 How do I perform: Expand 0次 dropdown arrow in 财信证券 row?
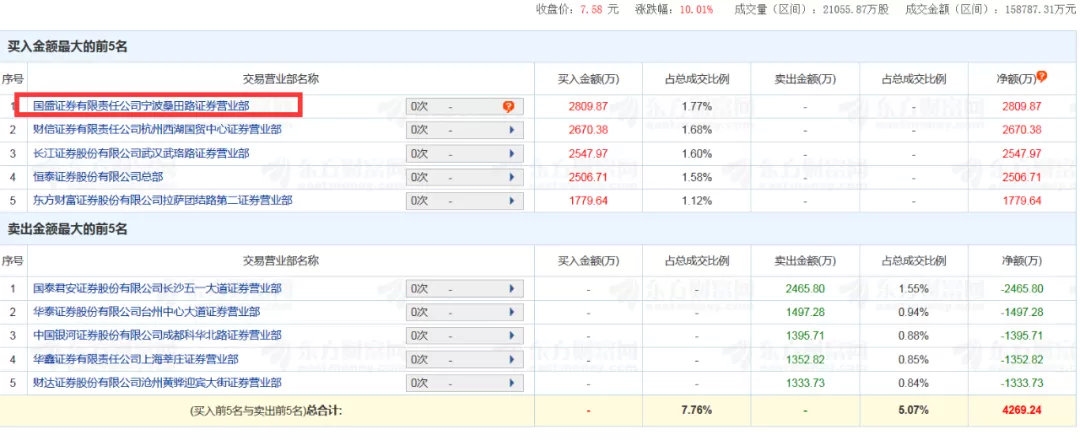[x=511, y=130]
